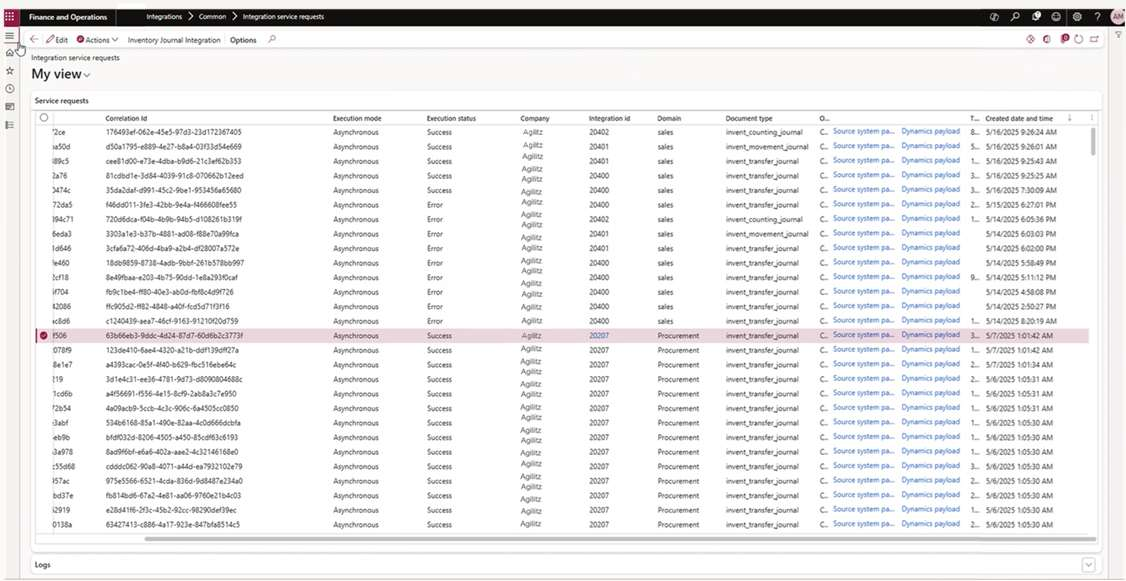Open the app launcher waffle icon
Screen dimensions: 1126x581
point(9,17)
